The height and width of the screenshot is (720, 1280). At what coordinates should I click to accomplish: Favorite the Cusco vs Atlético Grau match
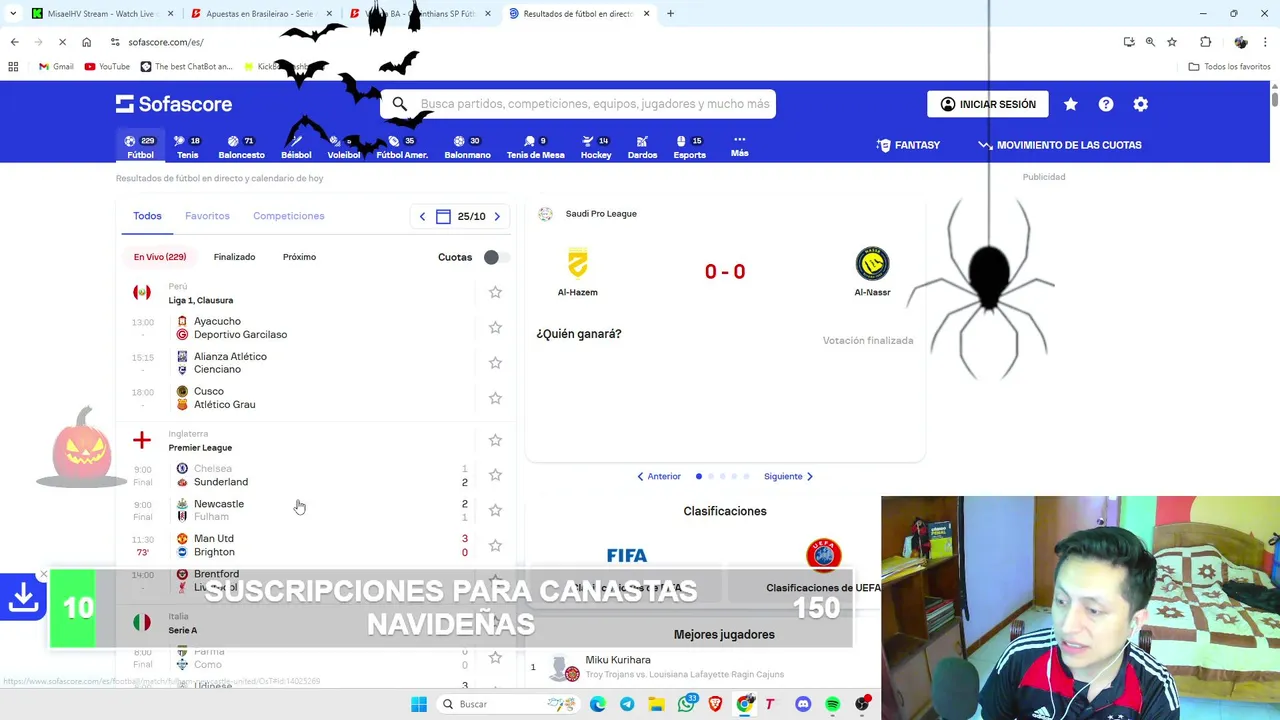pos(495,398)
